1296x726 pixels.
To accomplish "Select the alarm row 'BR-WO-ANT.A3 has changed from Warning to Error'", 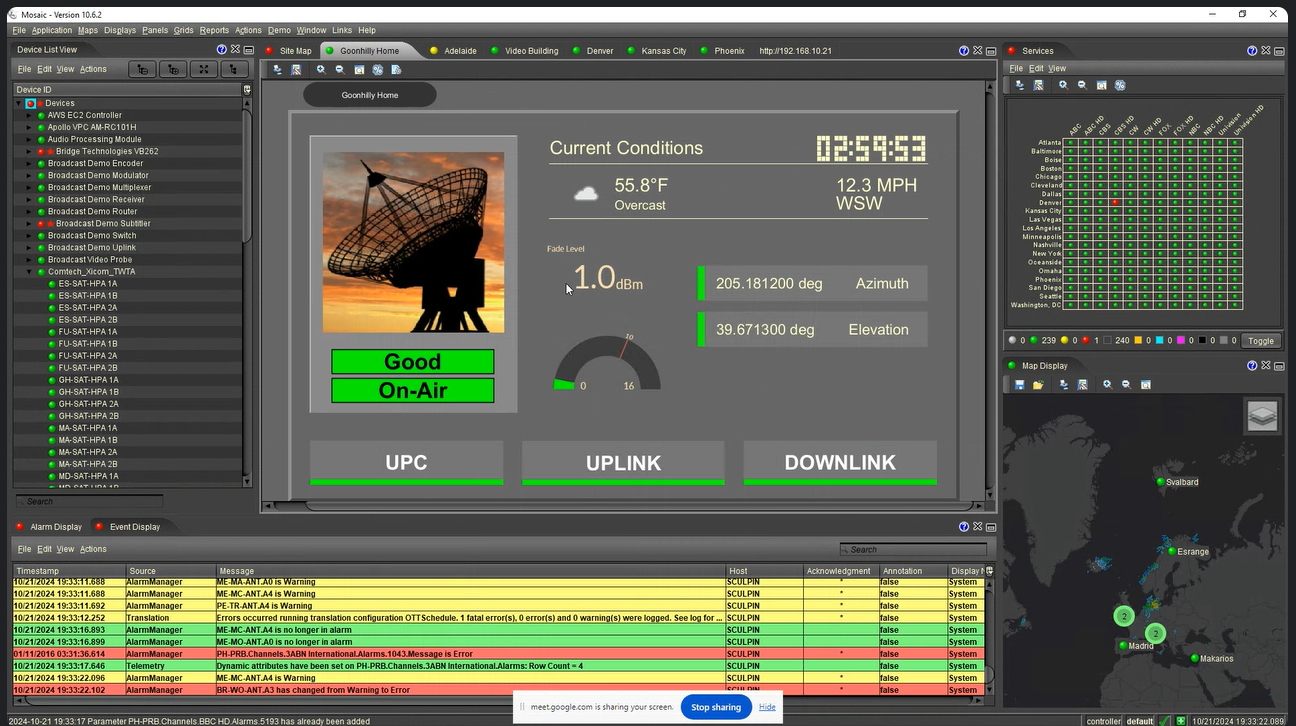I will pyautogui.click(x=498, y=690).
